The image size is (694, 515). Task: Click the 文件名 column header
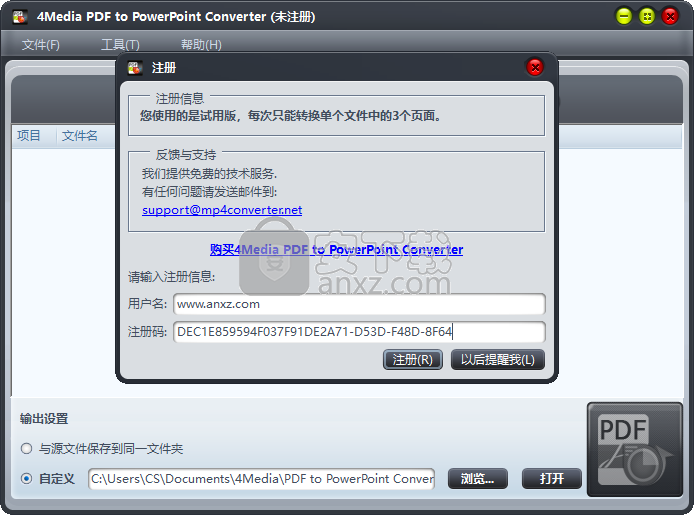pyautogui.click(x=80, y=135)
